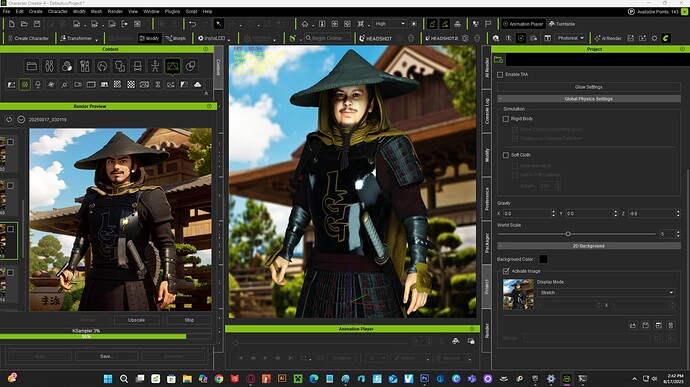Enable the TAA checkbox

click(x=500, y=74)
